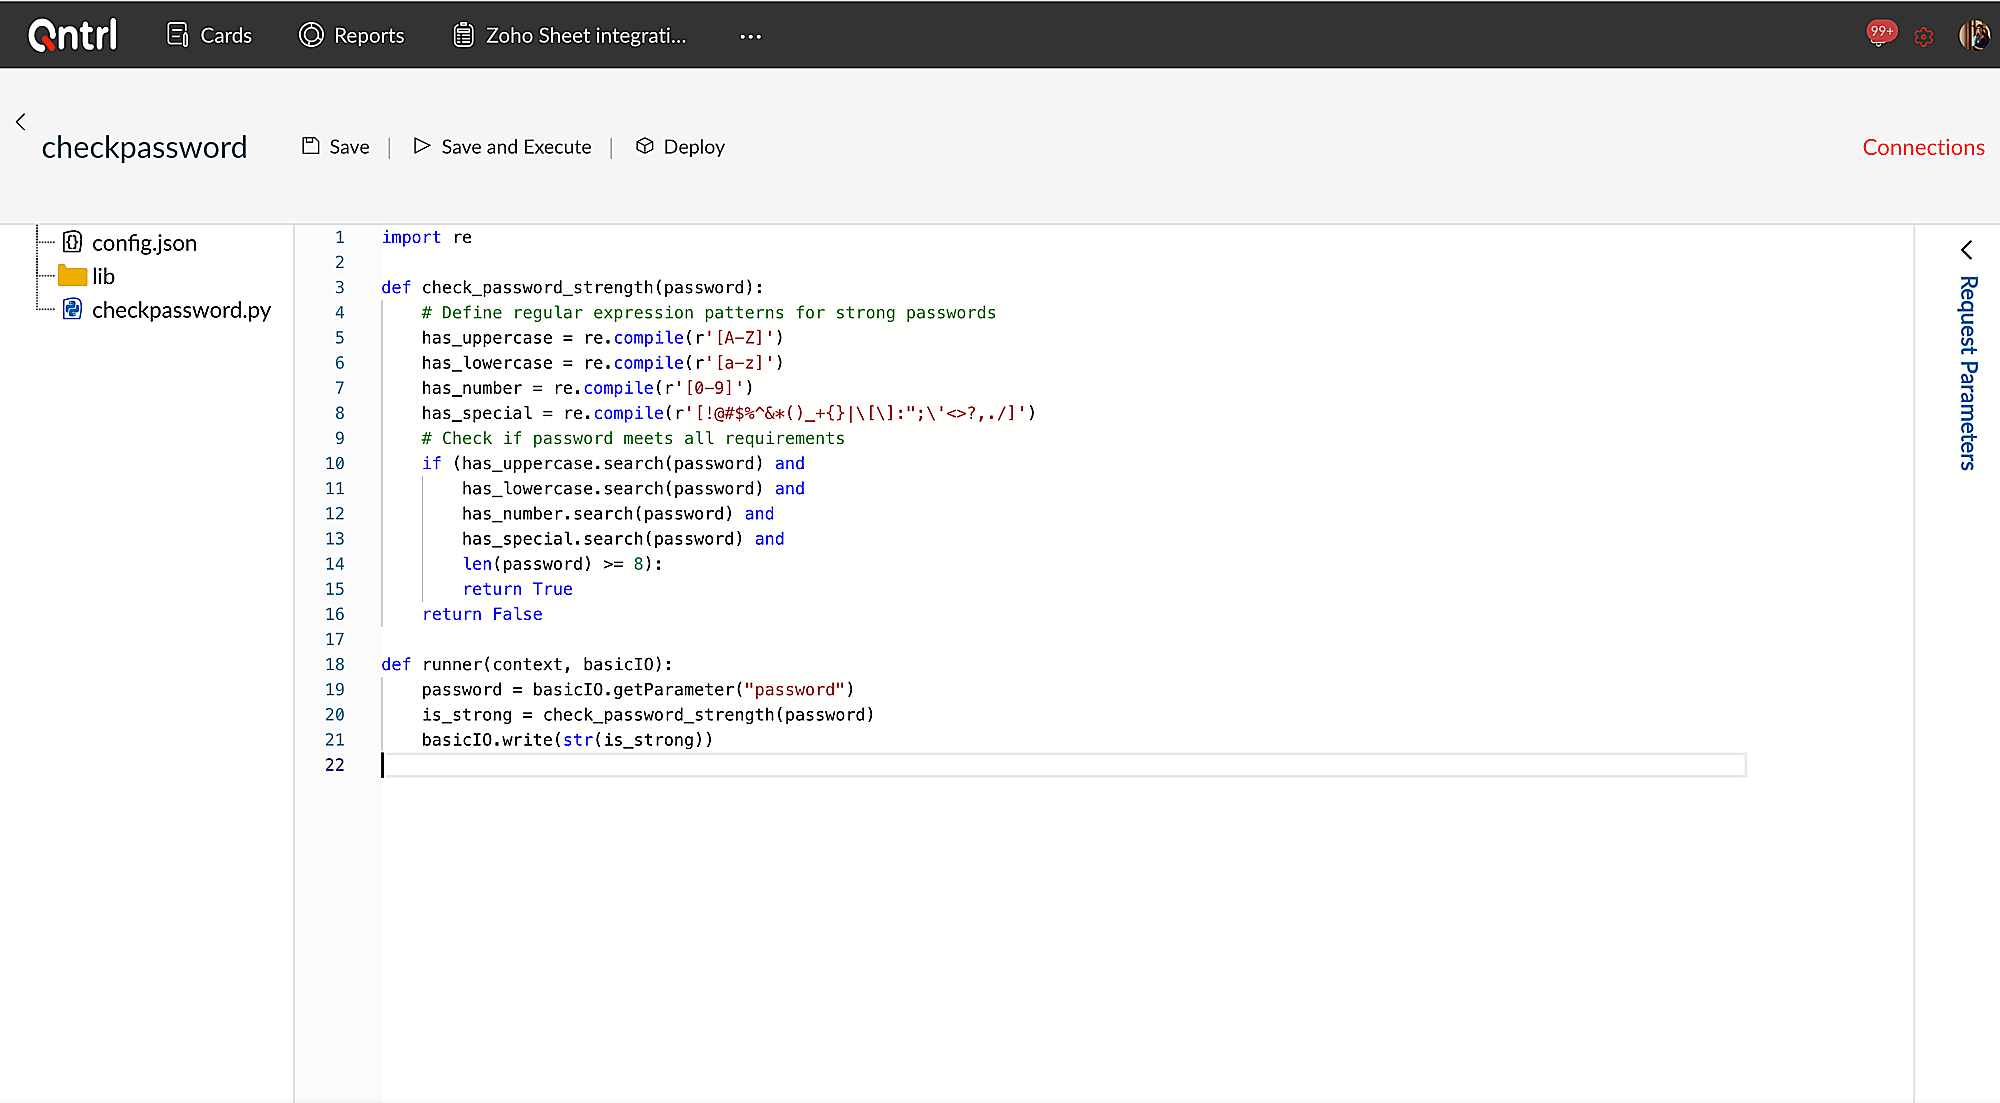Click 'len(password) >= 8):' line
The width and height of the screenshot is (2000, 1103).
(x=562, y=564)
